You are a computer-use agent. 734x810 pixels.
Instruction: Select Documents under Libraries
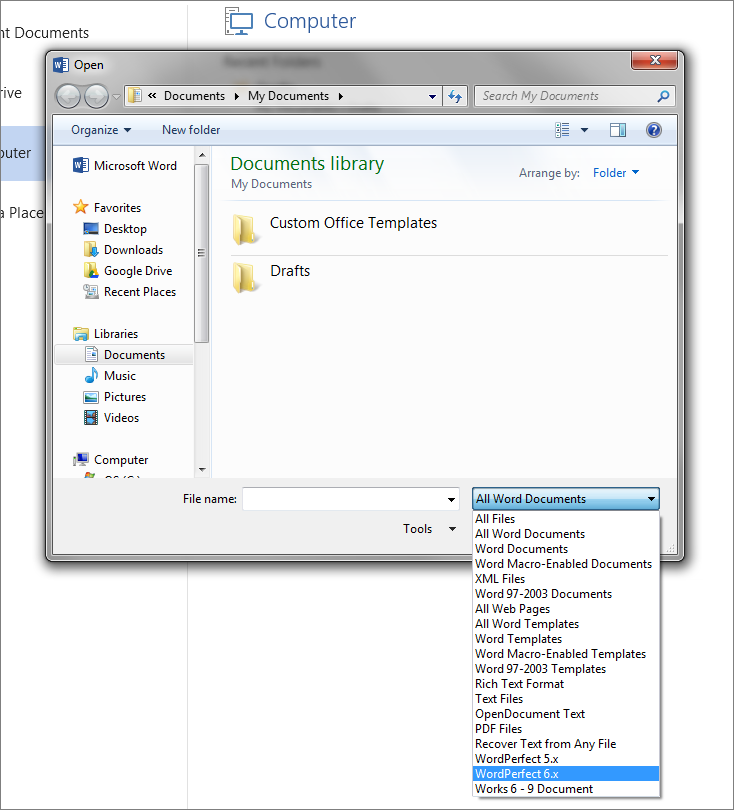click(124, 355)
